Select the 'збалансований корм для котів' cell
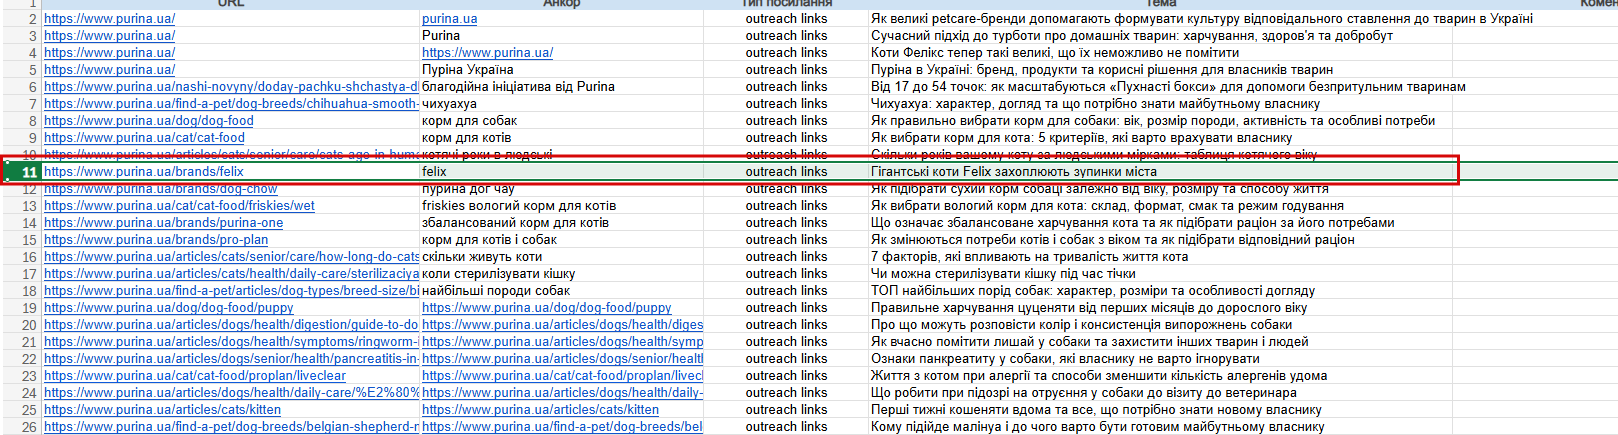The height and width of the screenshot is (435, 1618). [x=561, y=223]
